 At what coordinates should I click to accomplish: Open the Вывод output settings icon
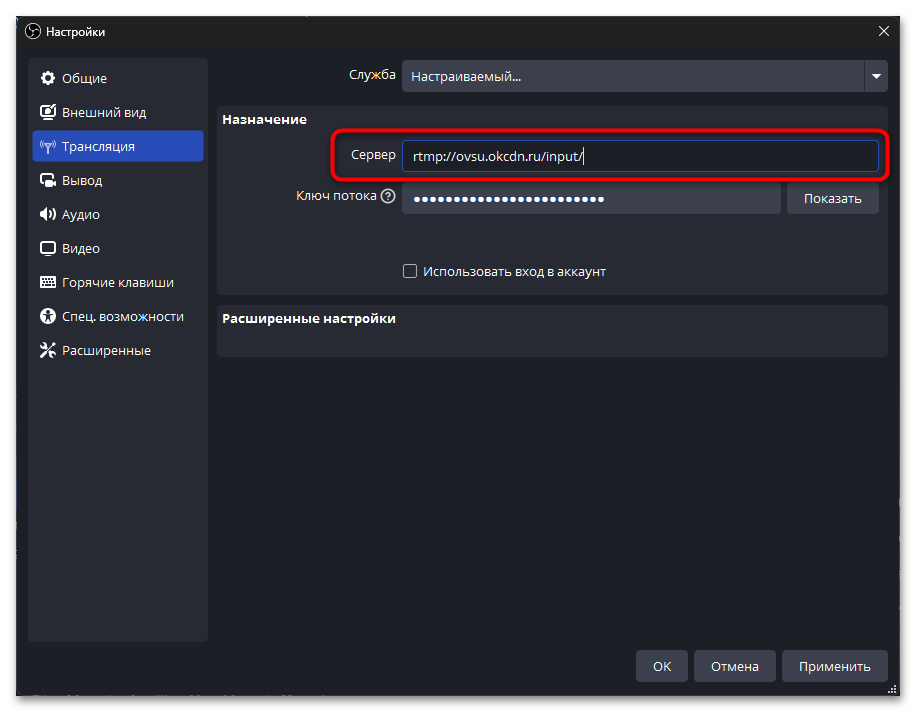click(47, 181)
